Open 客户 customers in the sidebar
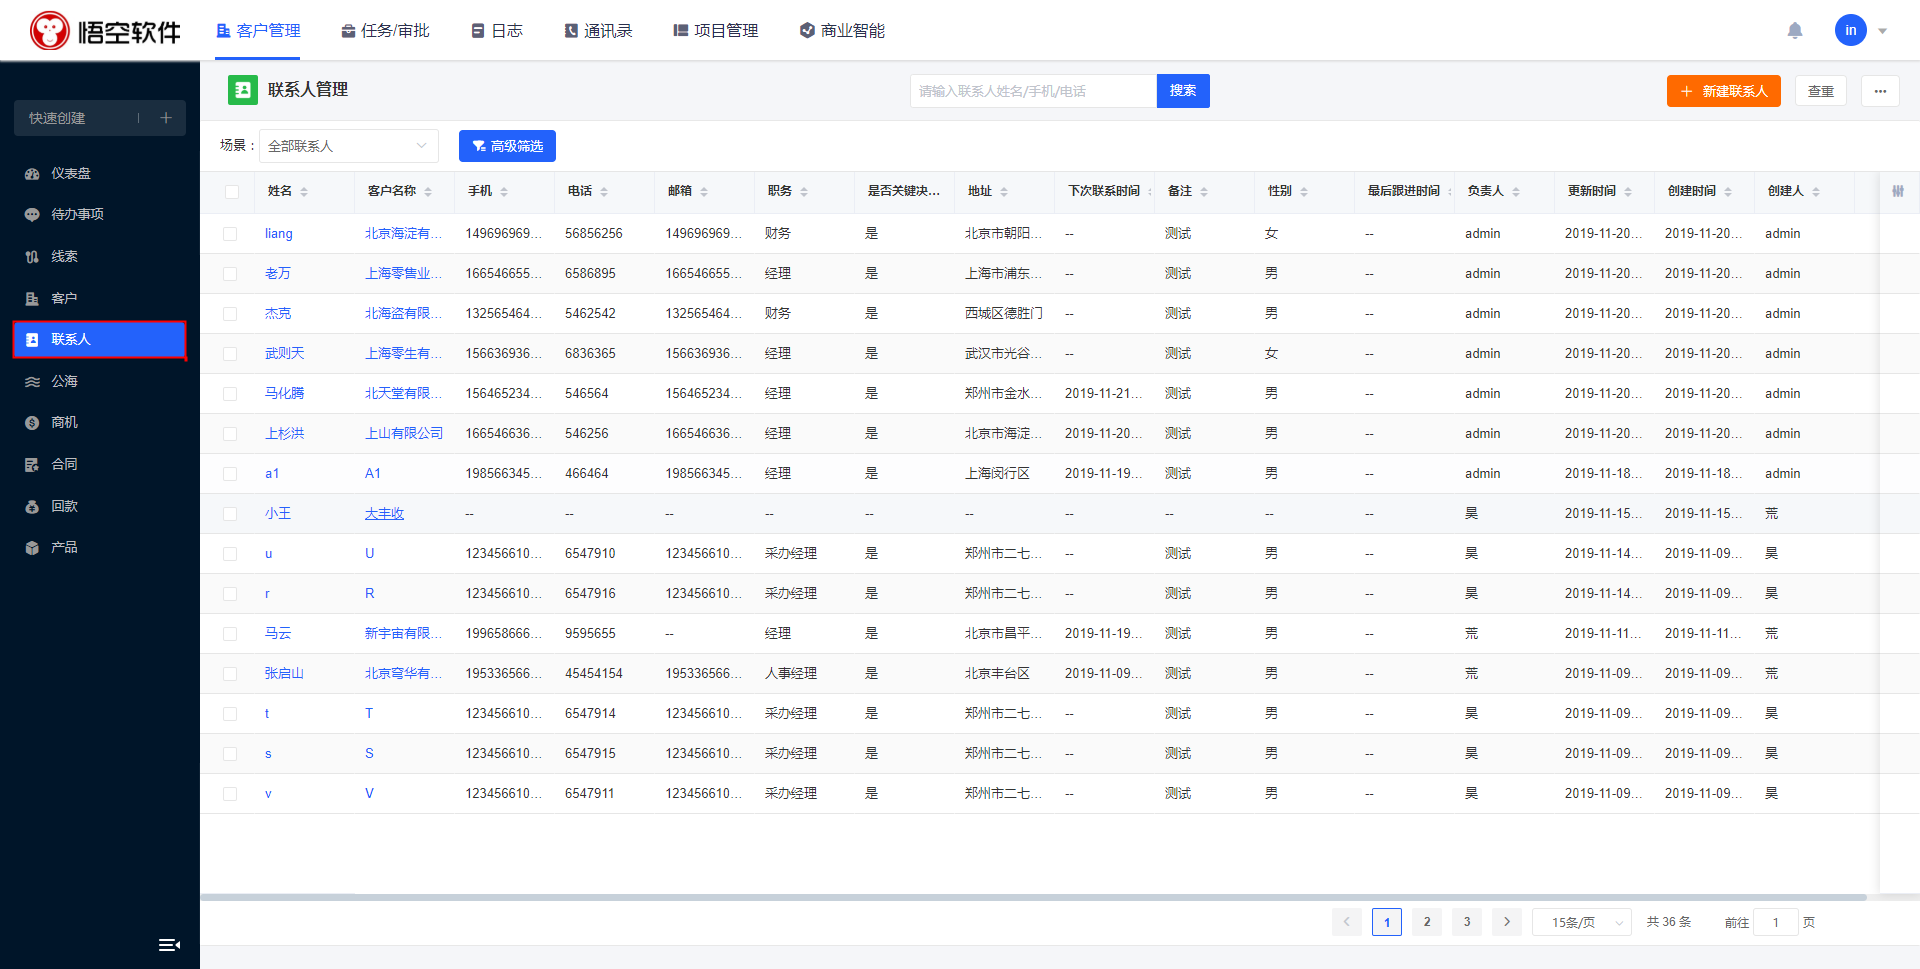The width and height of the screenshot is (1920, 969). [x=100, y=298]
